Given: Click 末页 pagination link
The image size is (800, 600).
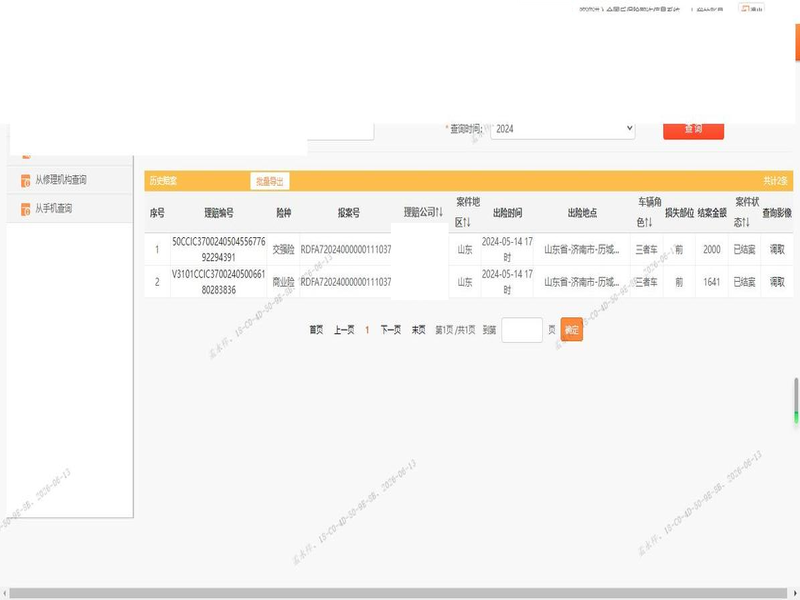Looking at the screenshot, I should 418,330.
